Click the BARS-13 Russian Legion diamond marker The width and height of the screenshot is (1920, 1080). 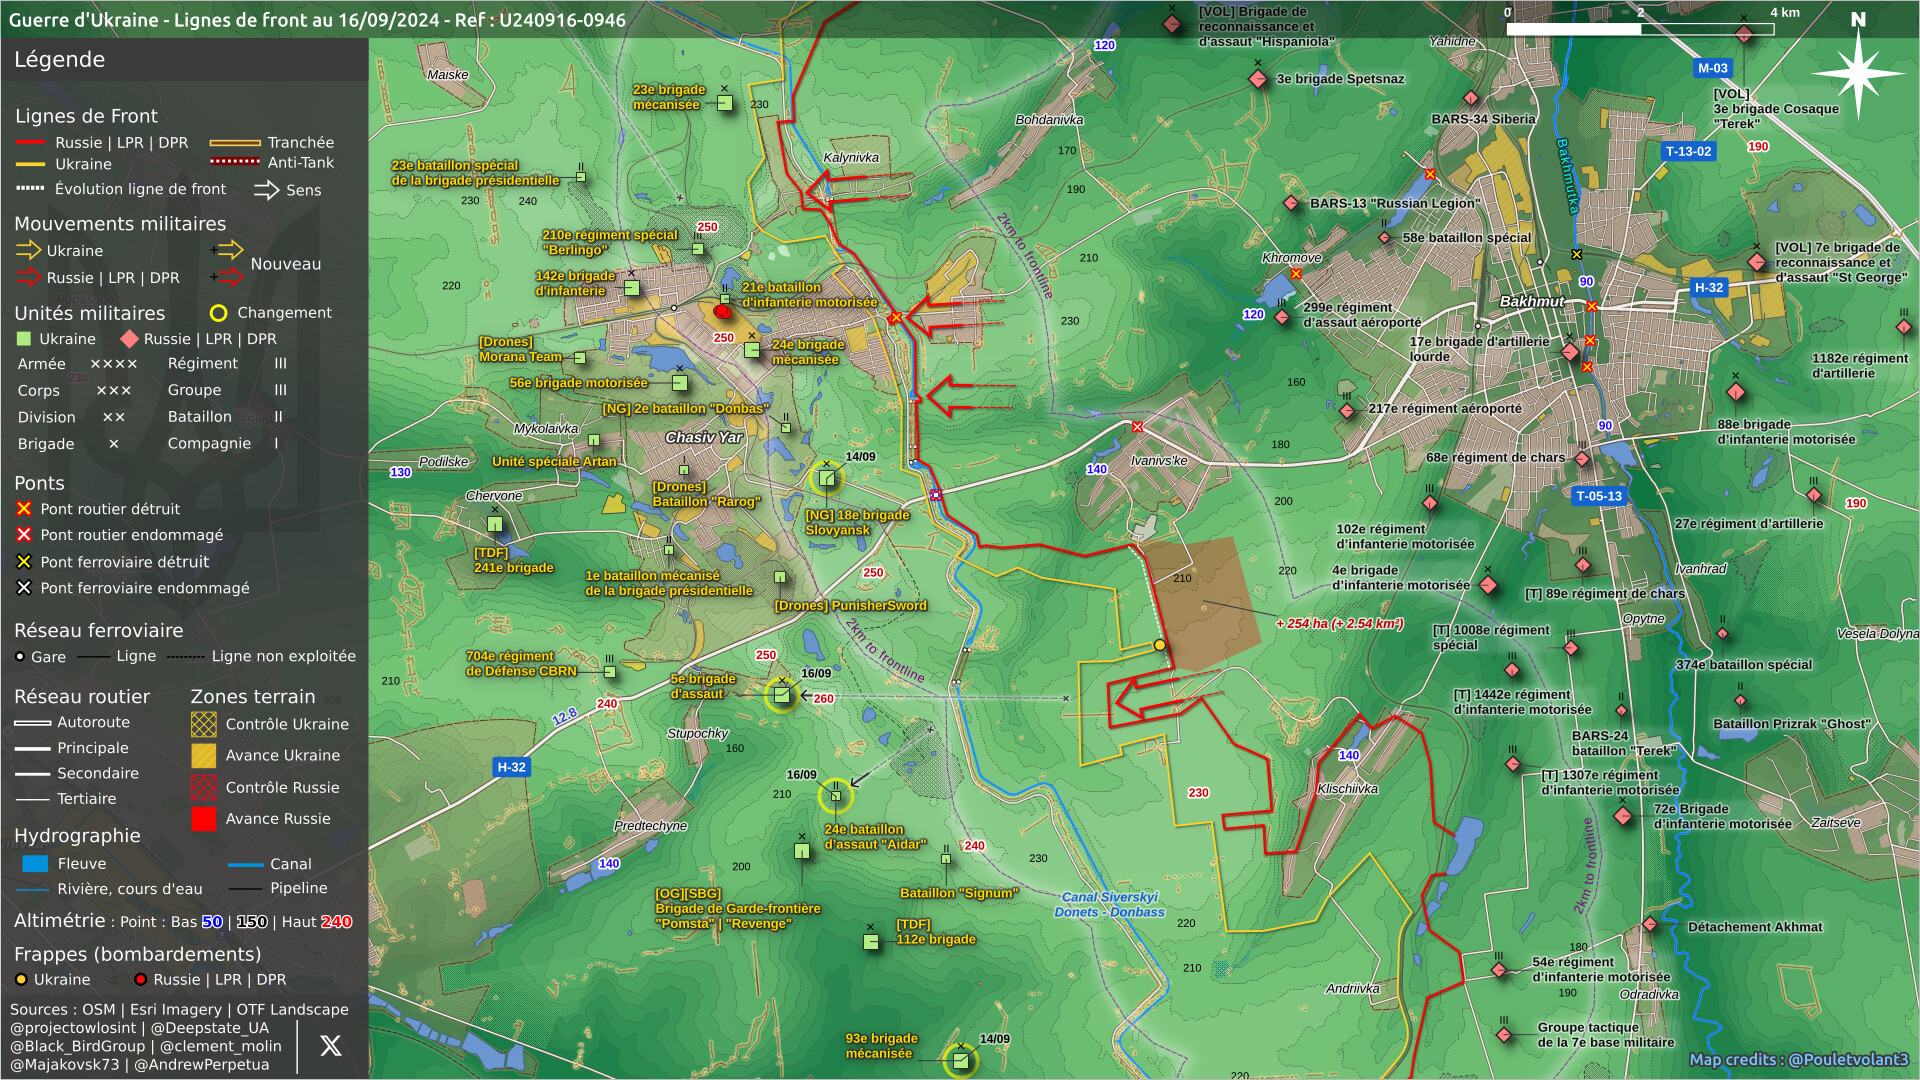(x=1291, y=203)
